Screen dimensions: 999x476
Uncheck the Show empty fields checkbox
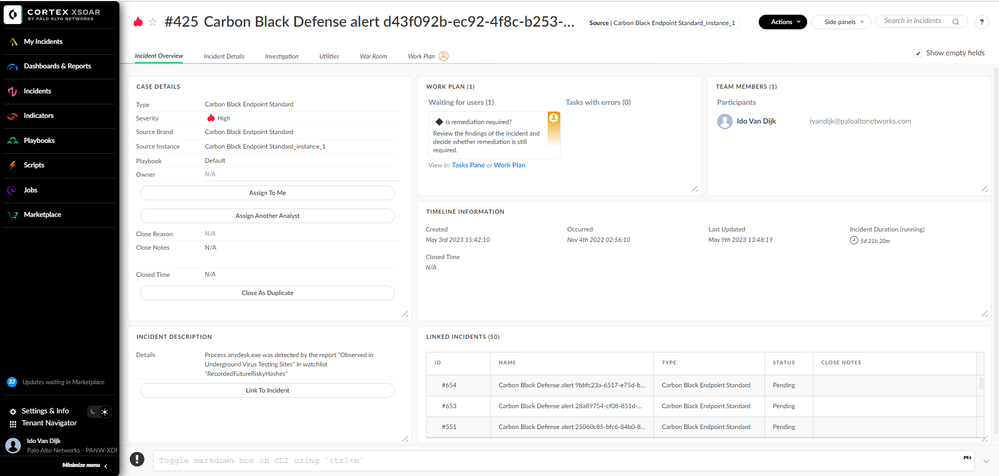(x=918, y=53)
